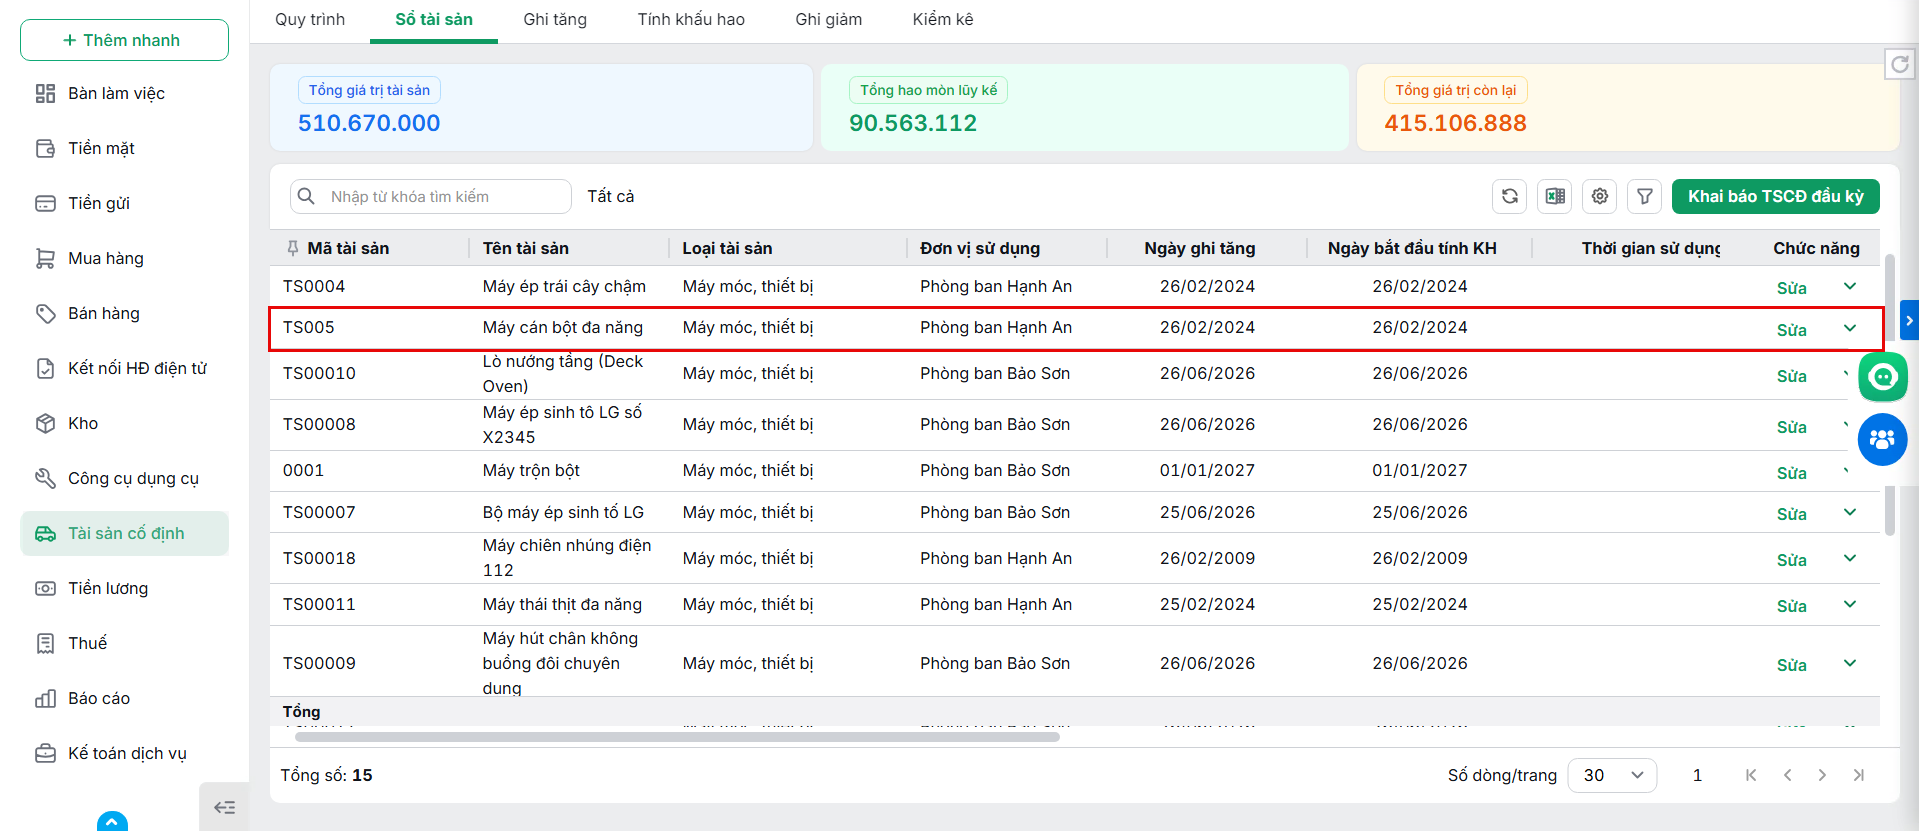Click the Tiền gửi card icon

click(45, 203)
